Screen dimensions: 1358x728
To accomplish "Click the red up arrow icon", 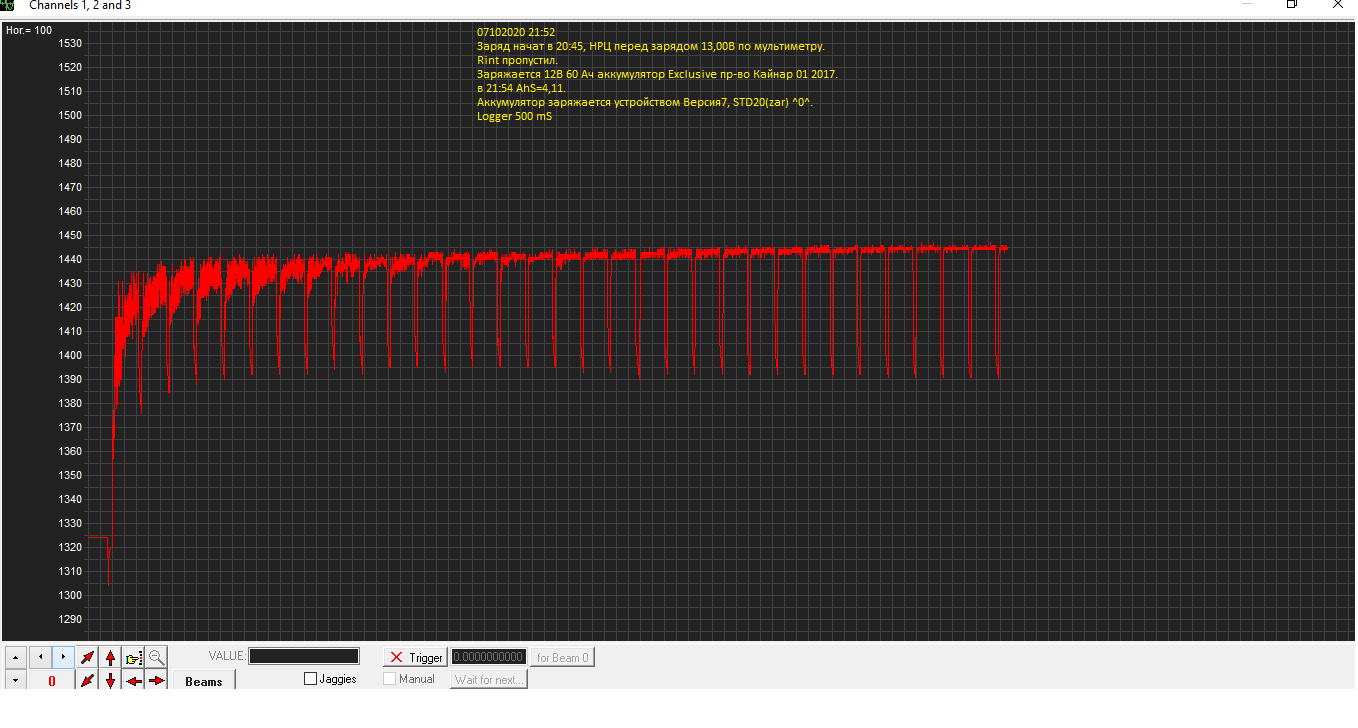I will [110, 657].
